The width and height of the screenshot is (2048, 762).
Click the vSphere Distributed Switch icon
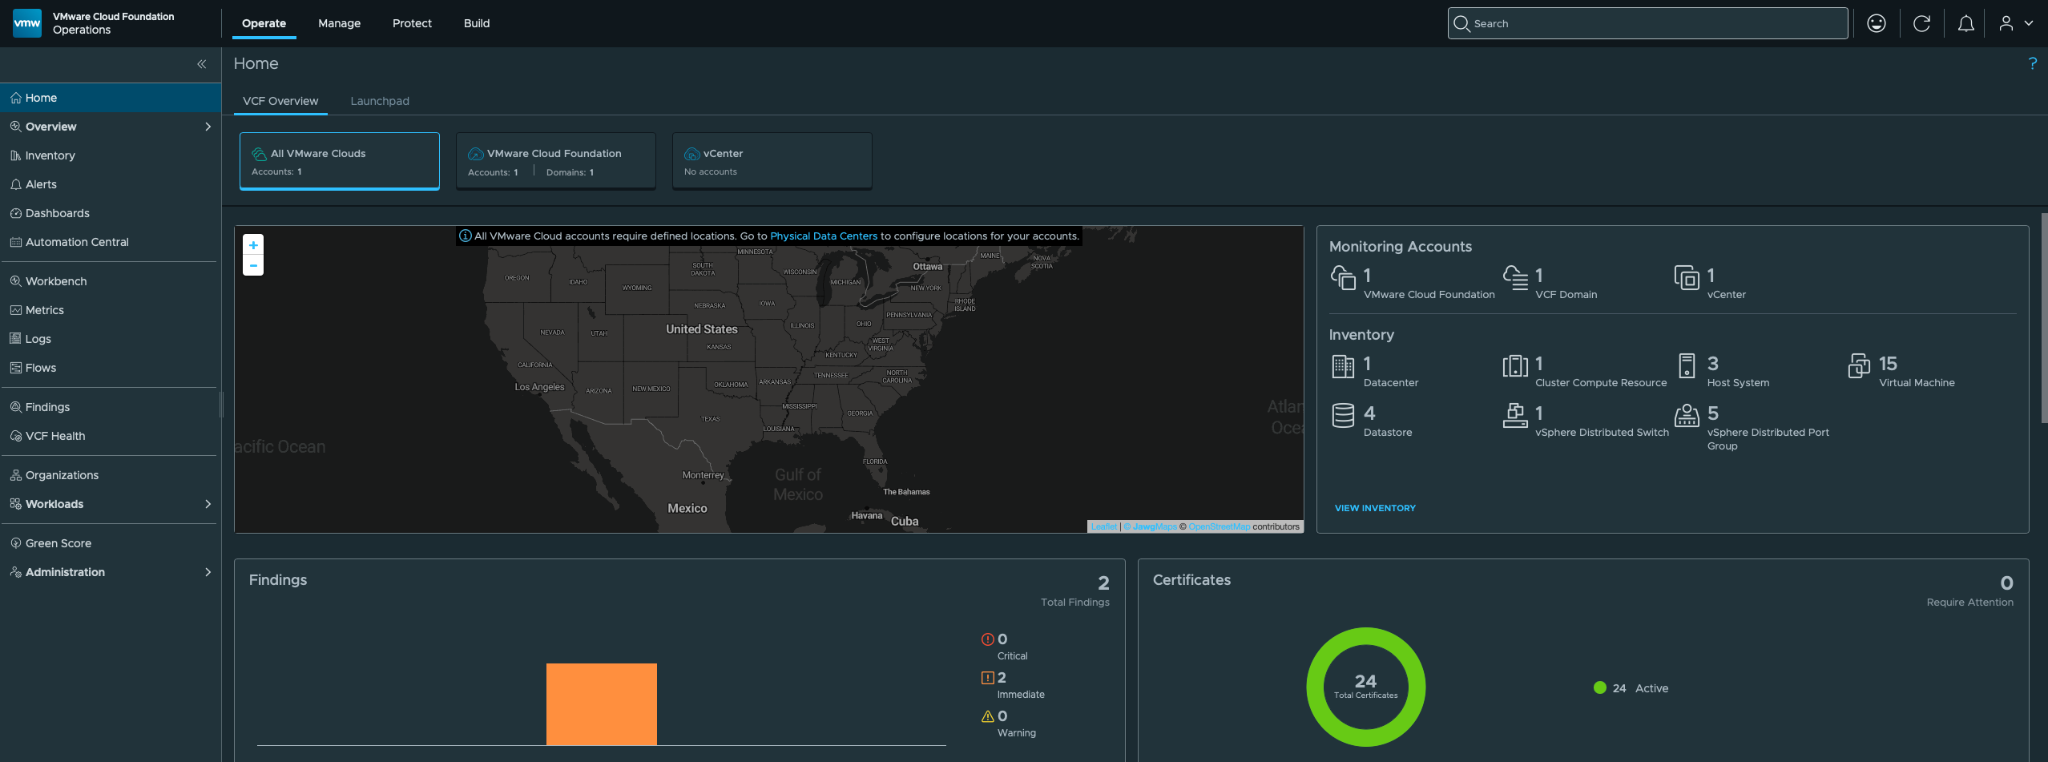coord(1515,415)
